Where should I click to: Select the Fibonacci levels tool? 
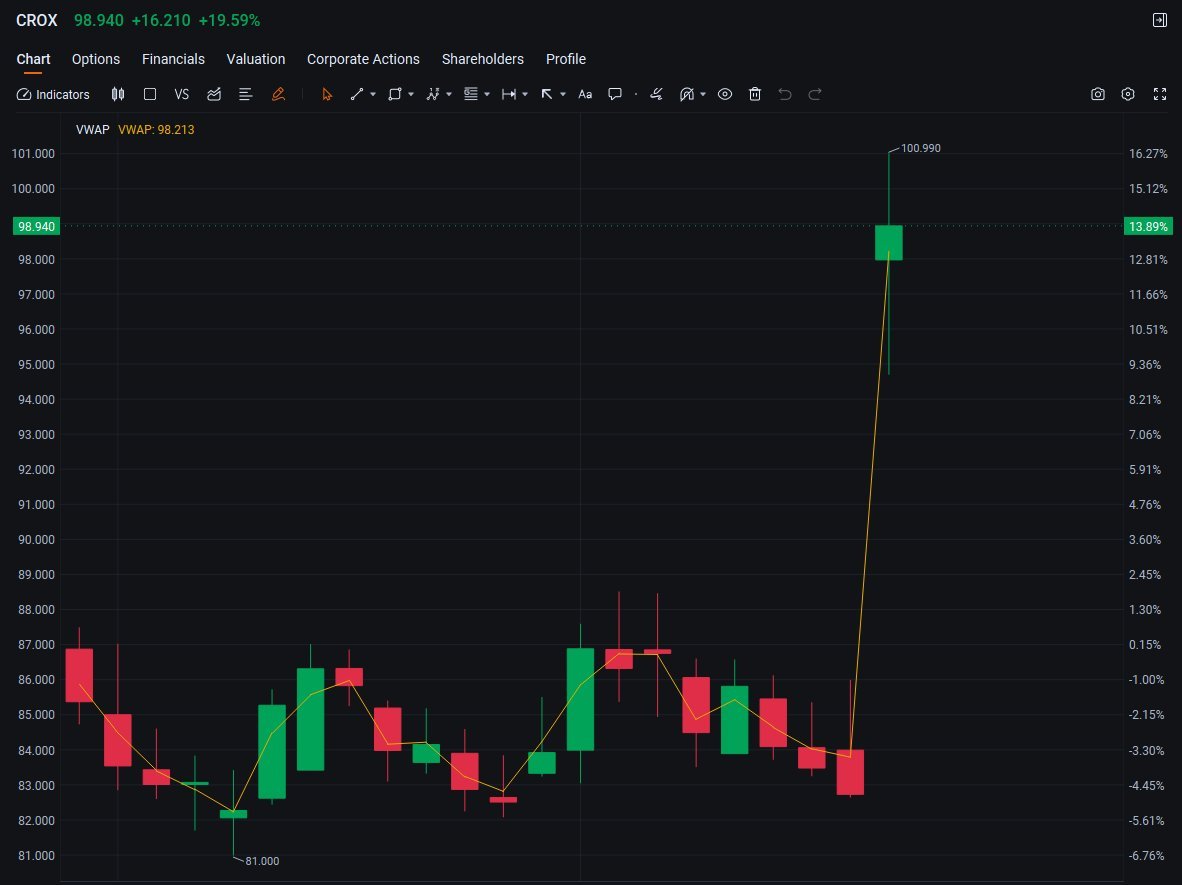pyautogui.click(x=470, y=94)
